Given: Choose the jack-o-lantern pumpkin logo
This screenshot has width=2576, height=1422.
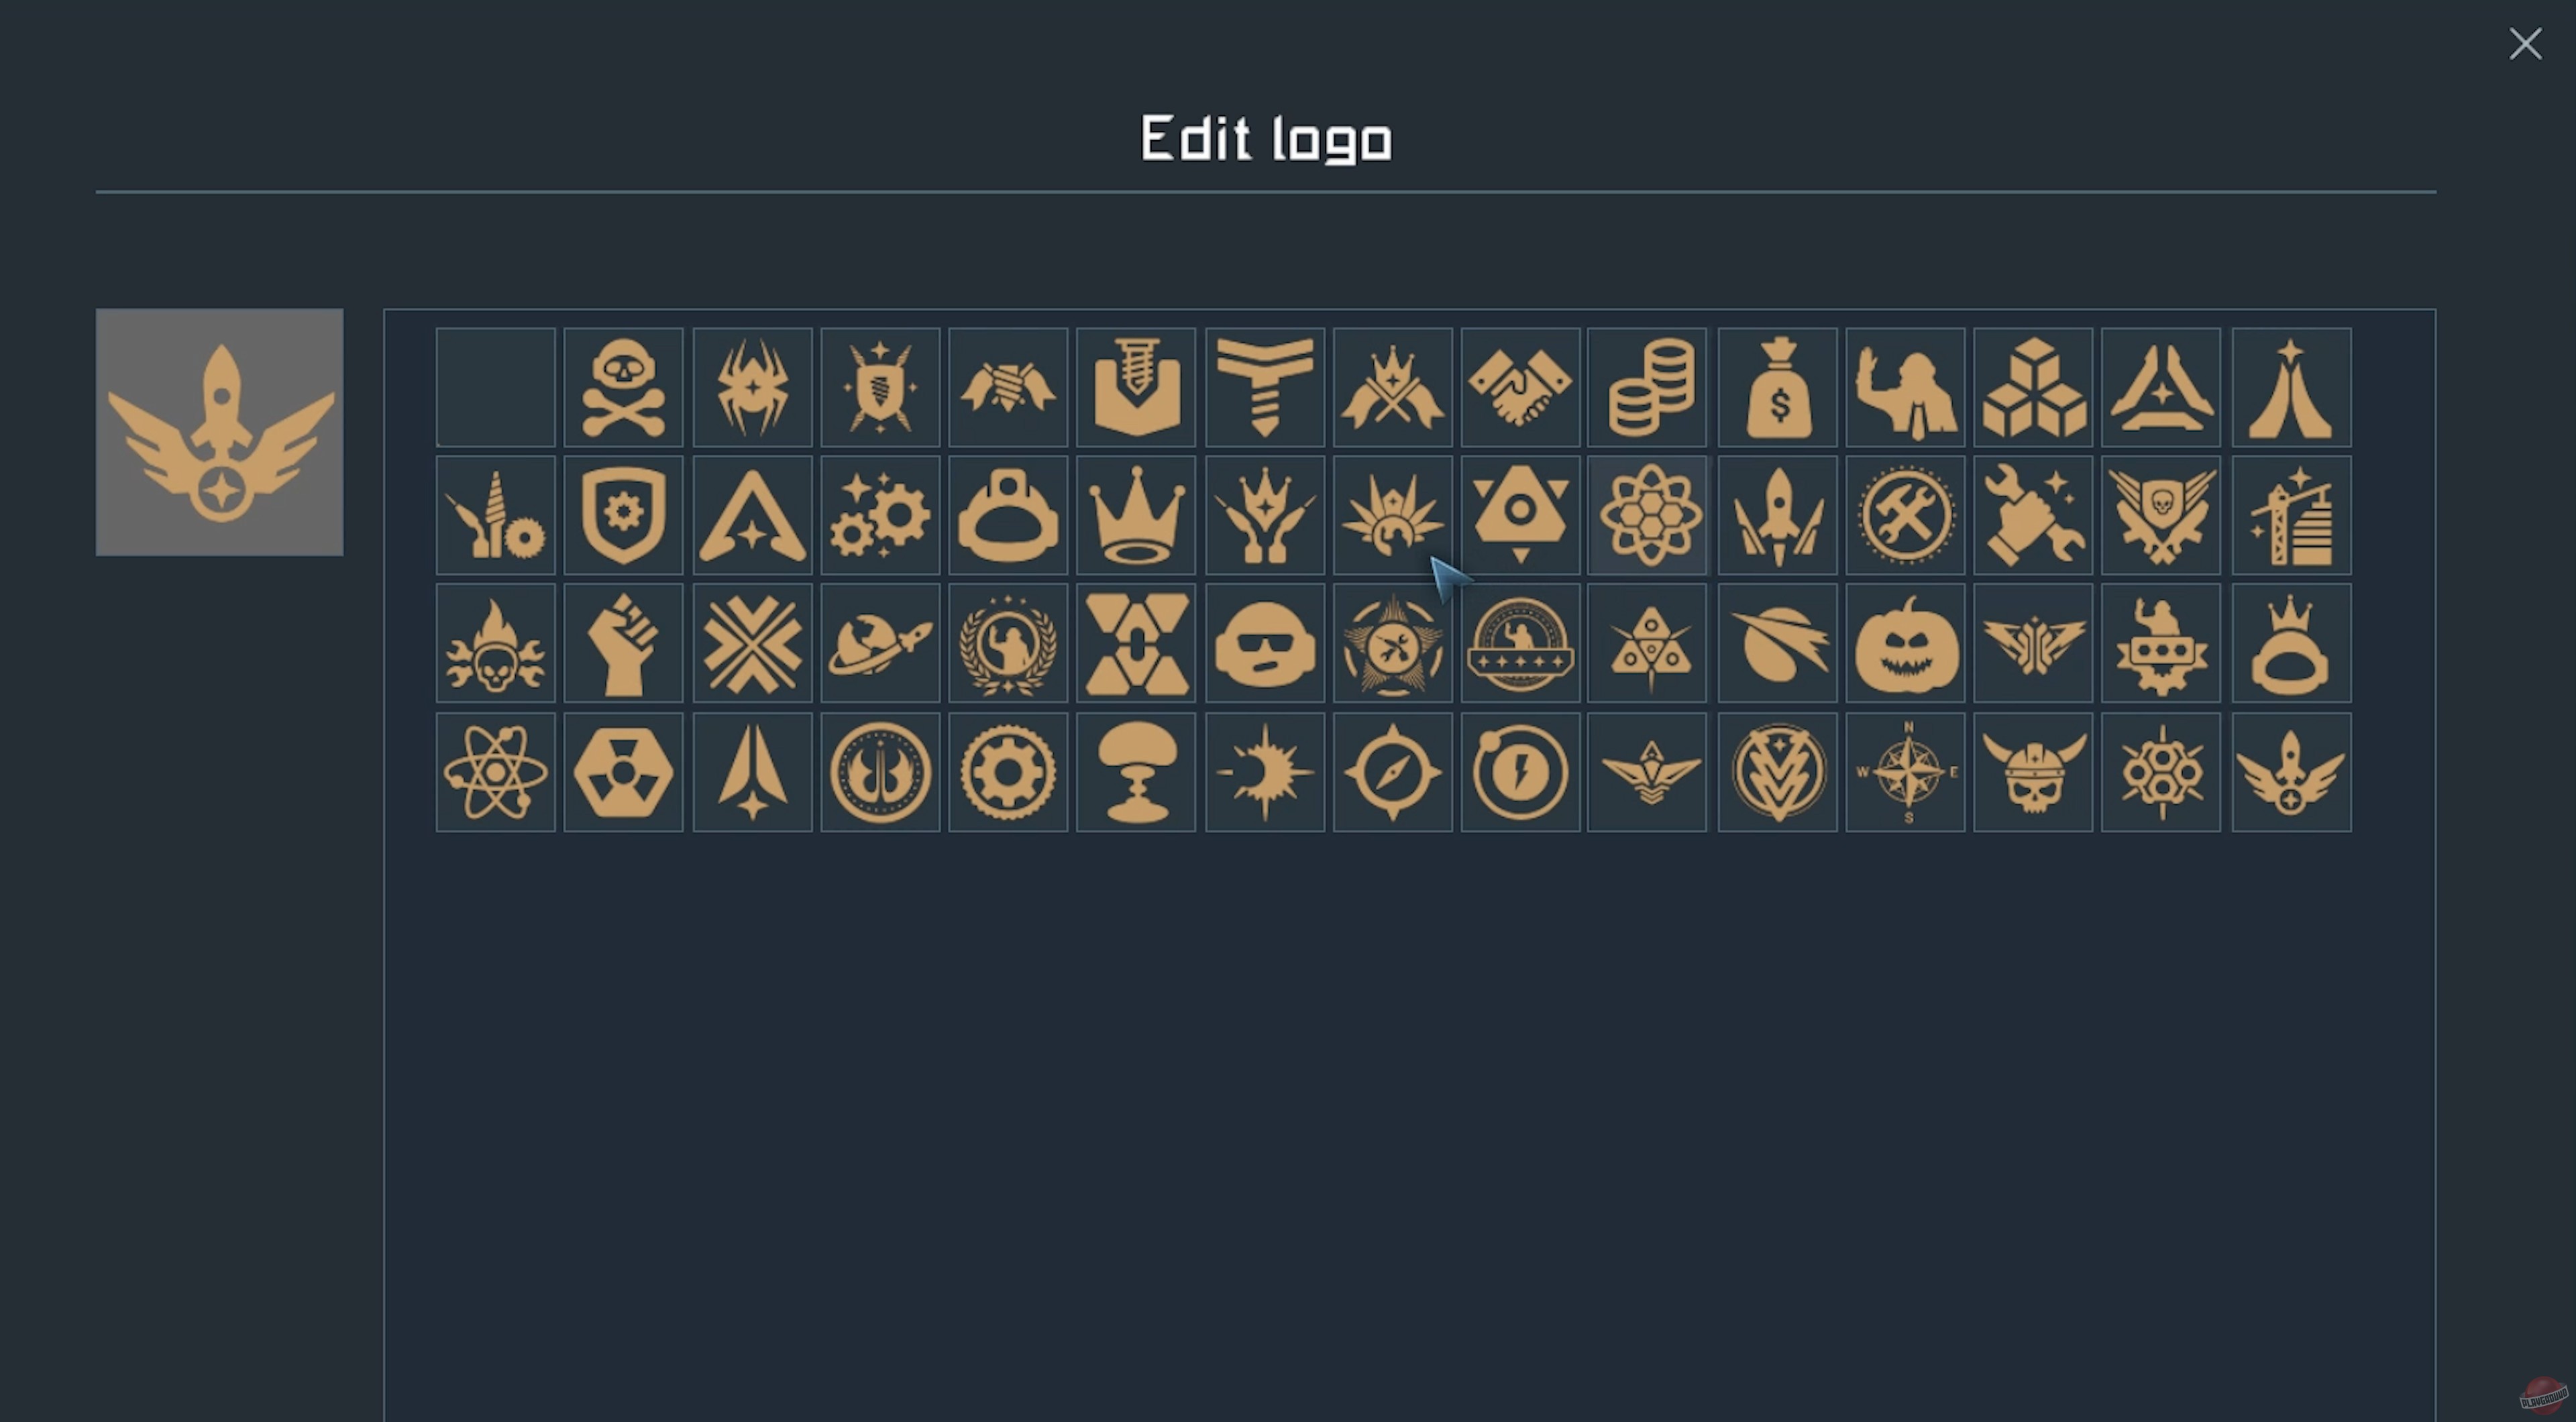Looking at the screenshot, I should tap(1905, 643).
